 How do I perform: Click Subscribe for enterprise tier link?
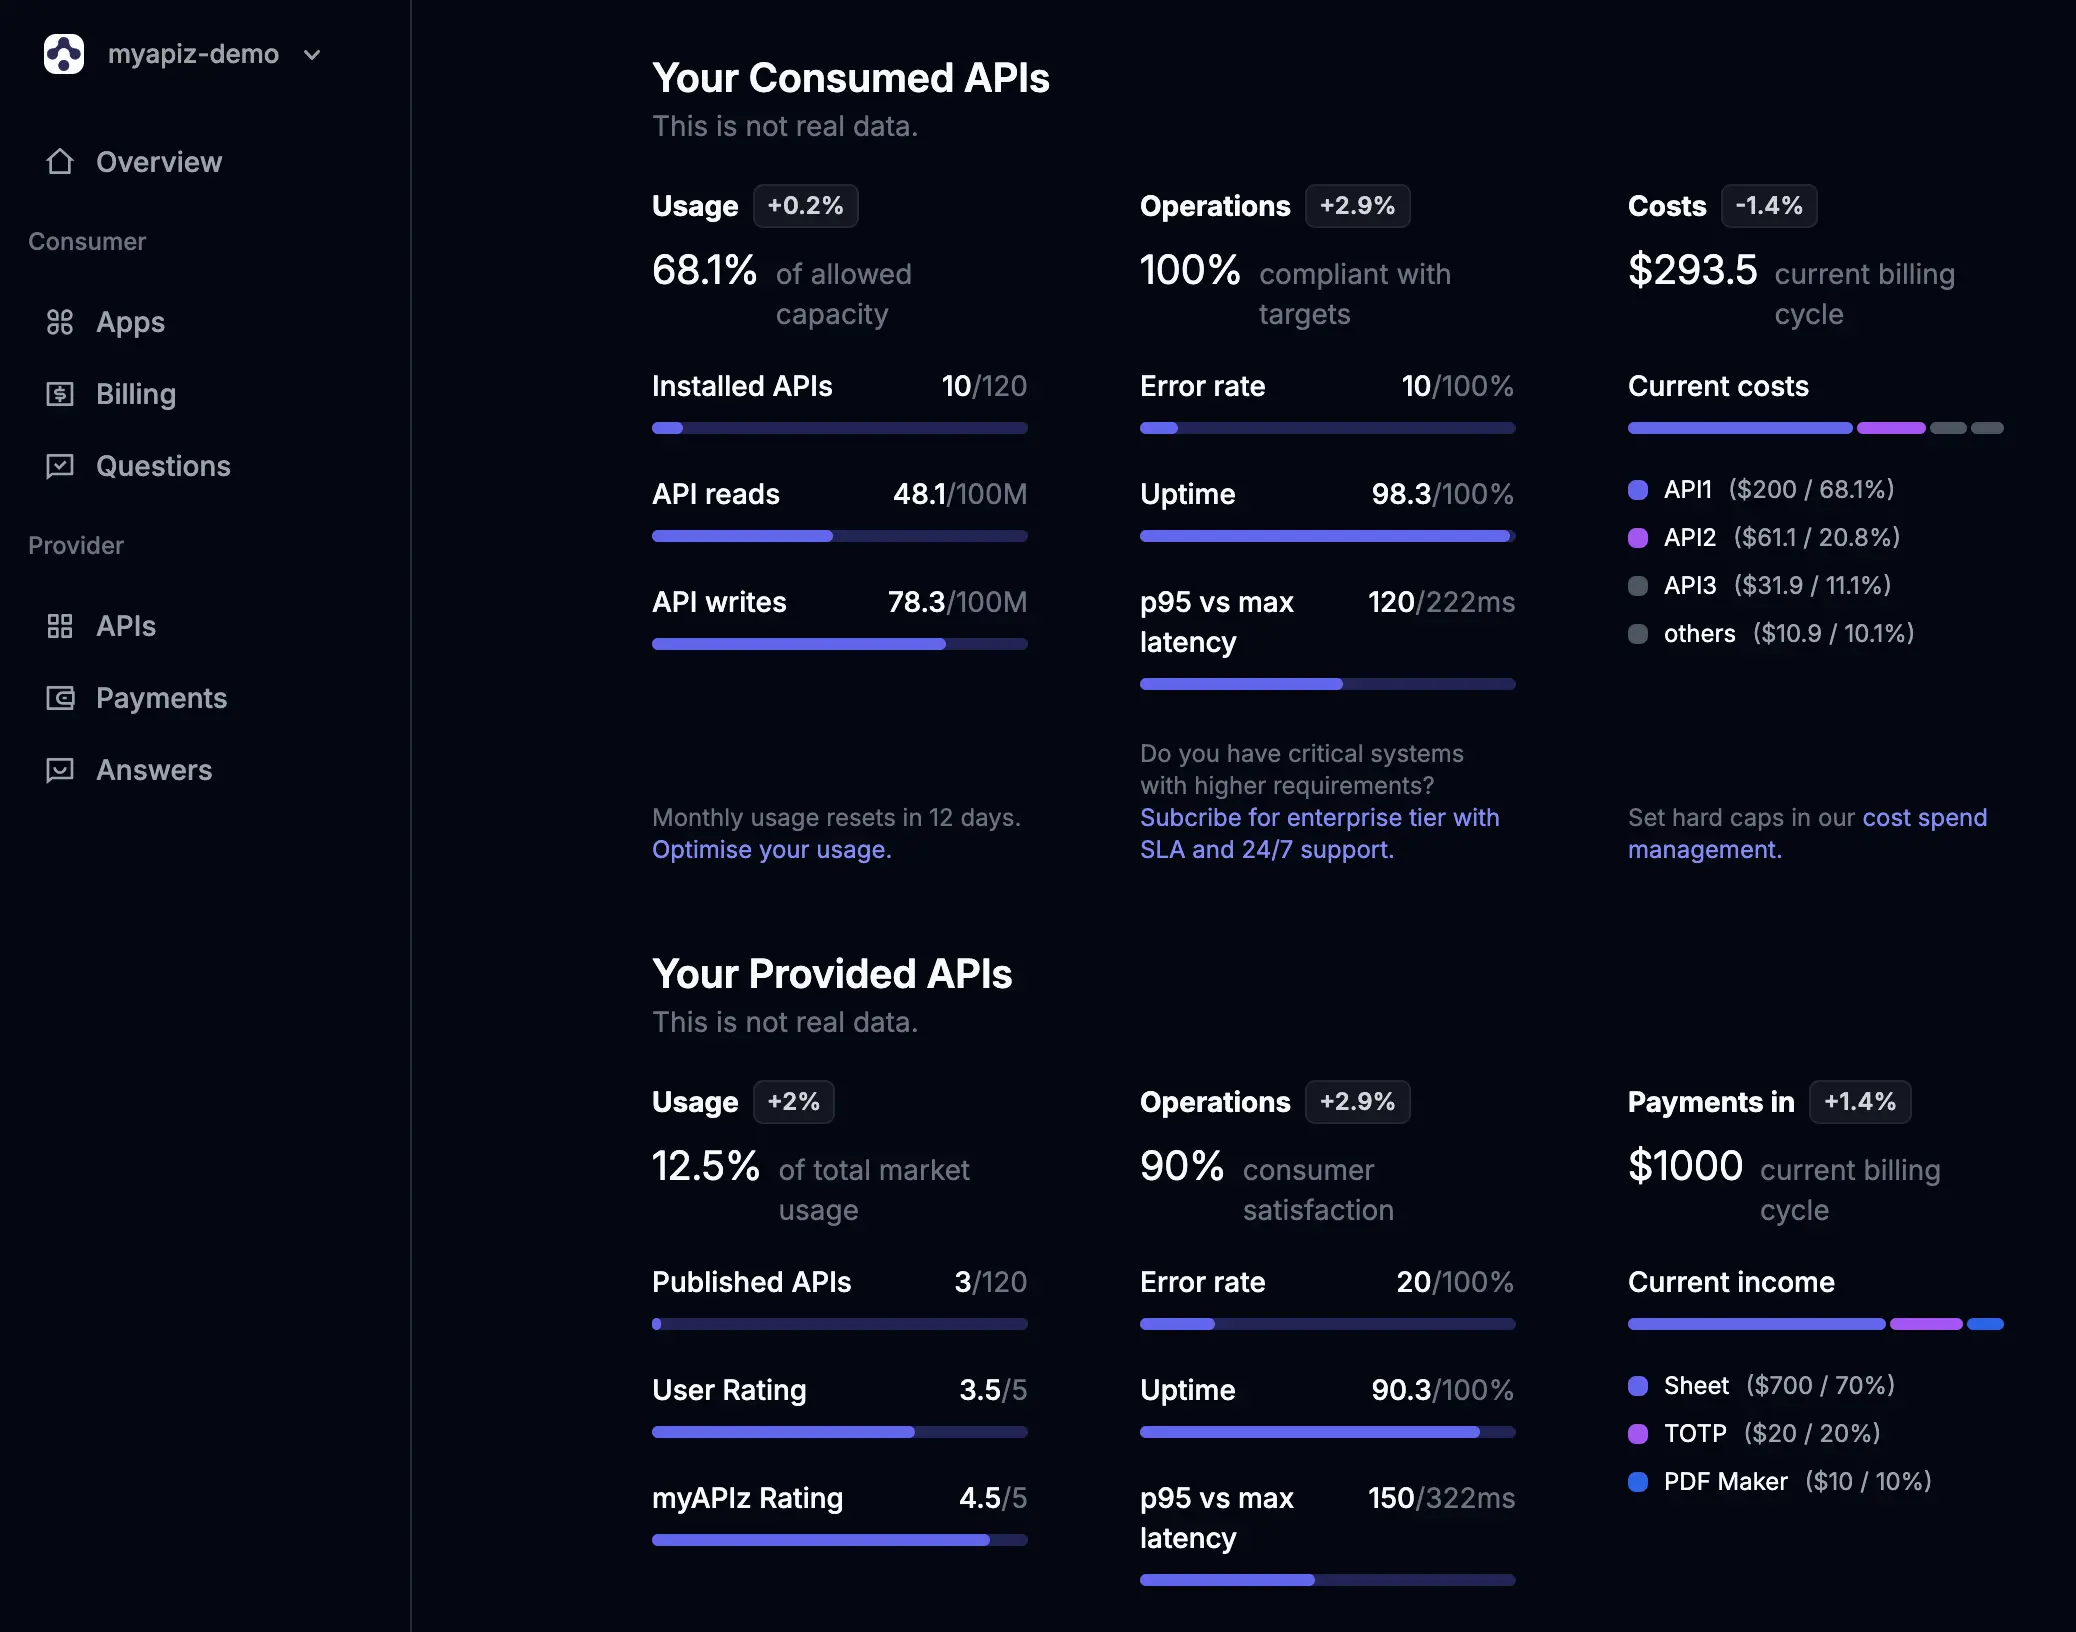point(1320,833)
